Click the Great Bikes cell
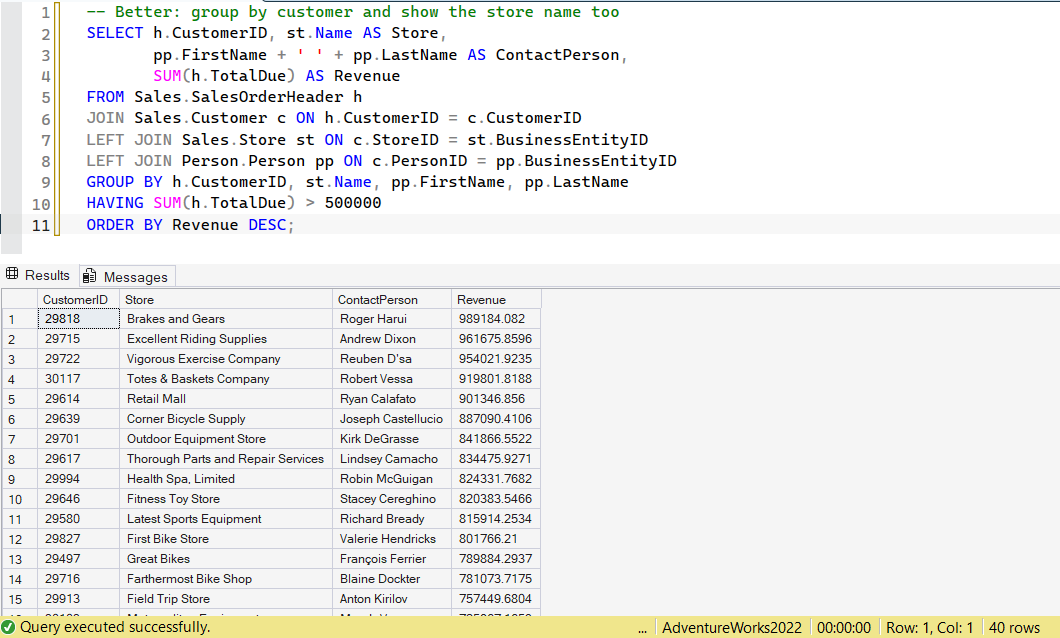 pos(226,559)
